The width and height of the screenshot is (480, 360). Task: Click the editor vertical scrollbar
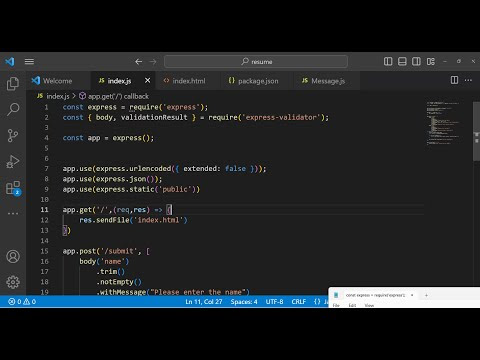pos(476,131)
